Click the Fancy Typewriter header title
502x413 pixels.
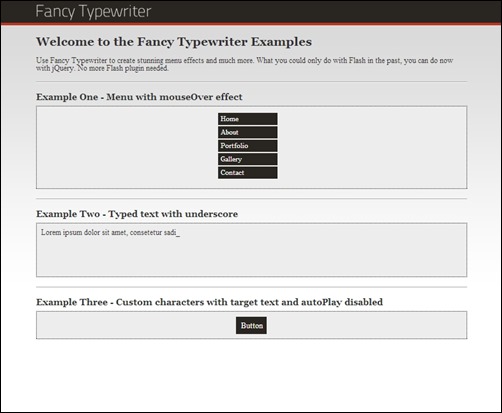[93, 11]
